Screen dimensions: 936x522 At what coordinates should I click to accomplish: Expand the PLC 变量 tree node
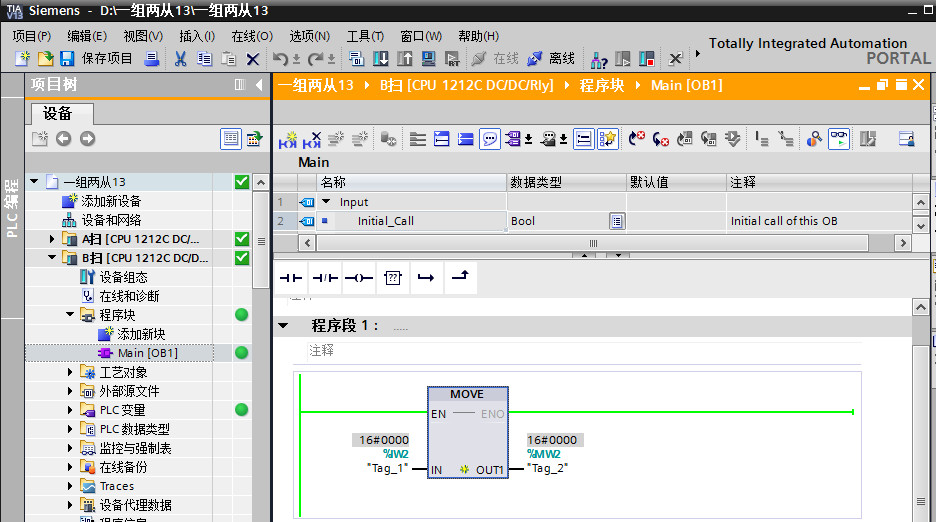tap(71, 410)
